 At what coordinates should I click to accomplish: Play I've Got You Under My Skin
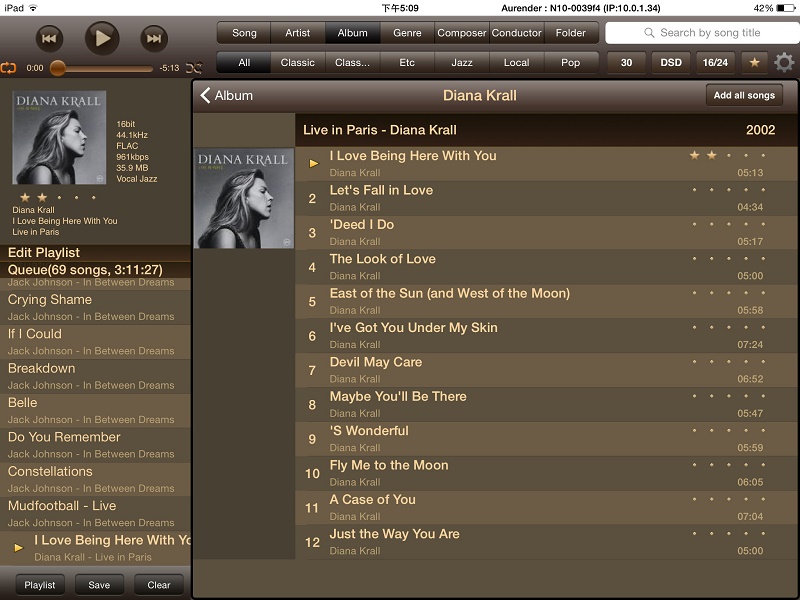546,336
